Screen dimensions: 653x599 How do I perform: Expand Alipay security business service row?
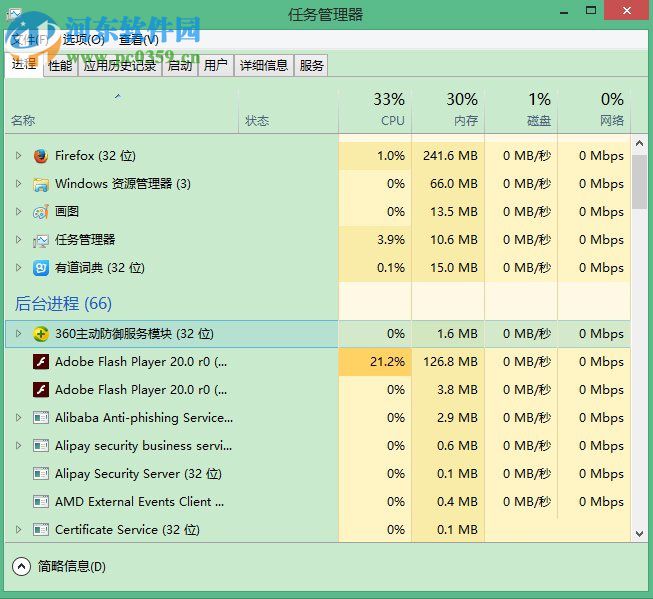pos(18,445)
